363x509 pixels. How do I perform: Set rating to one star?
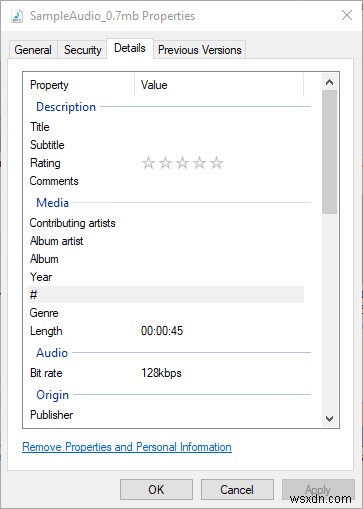click(x=148, y=163)
